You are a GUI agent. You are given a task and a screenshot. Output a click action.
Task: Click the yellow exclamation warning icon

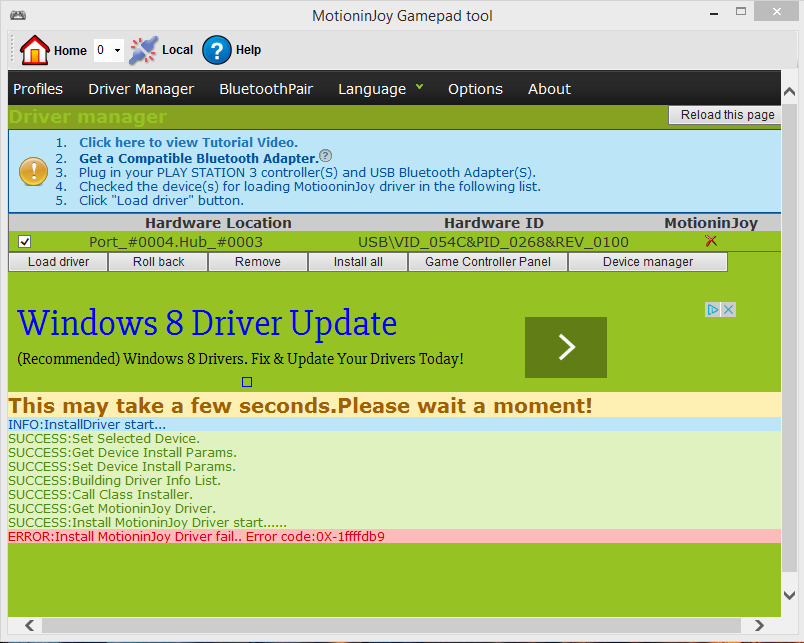[33, 171]
